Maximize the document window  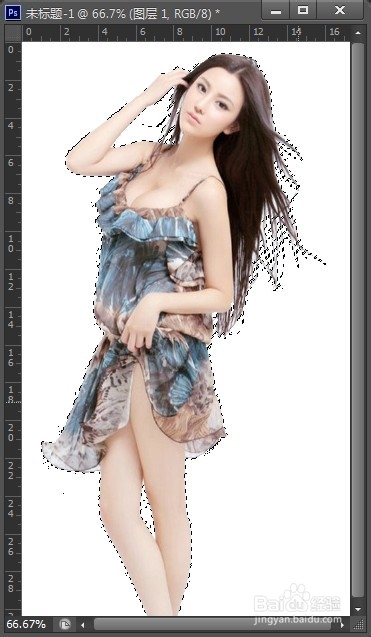pos(303,11)
